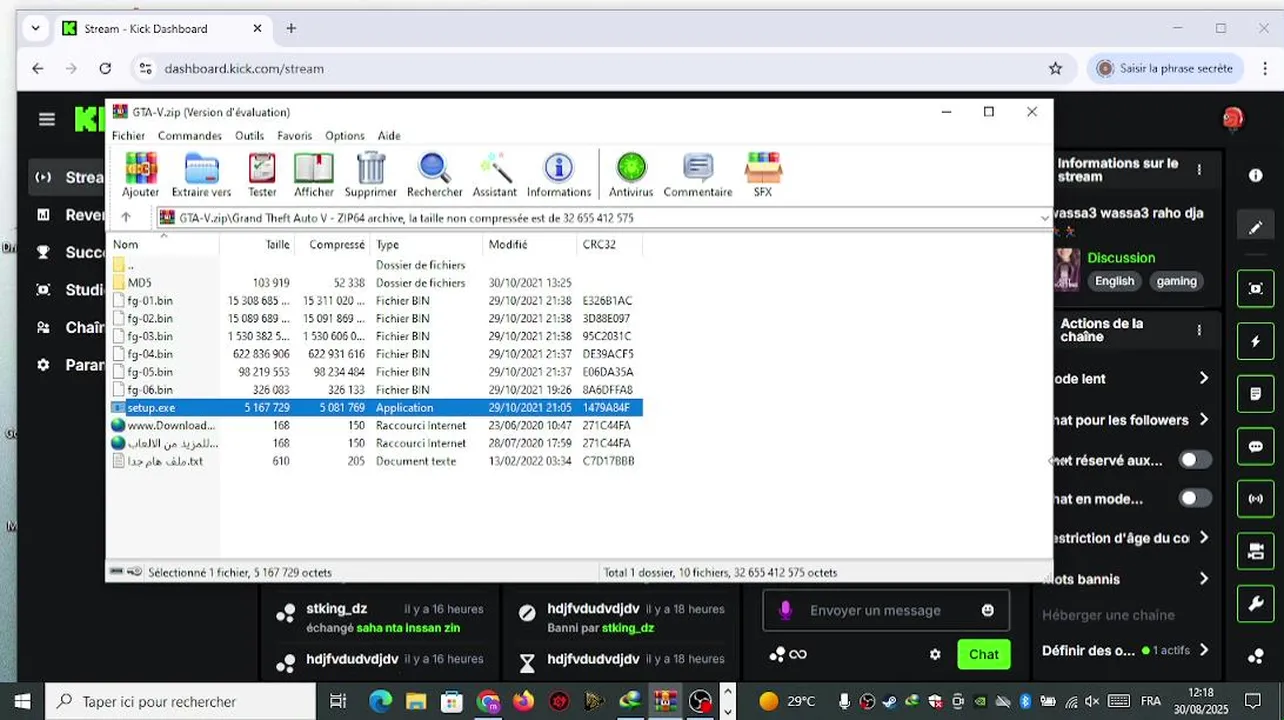Click the Discussion category link

tap(1121, 258)
